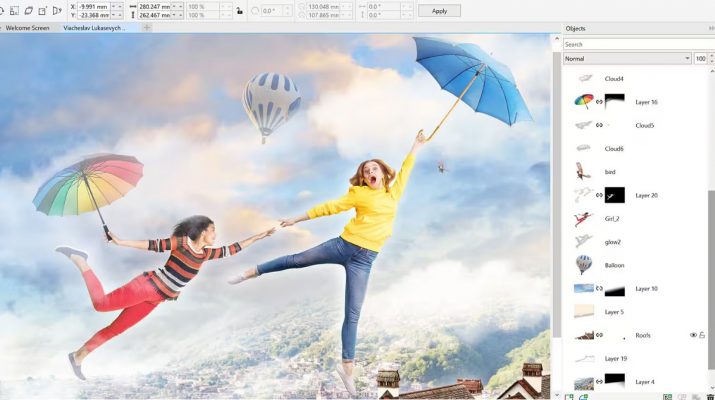Select the Layer 5 object row
This screenshot has height=400, width=715.
(x=634, y=312)
